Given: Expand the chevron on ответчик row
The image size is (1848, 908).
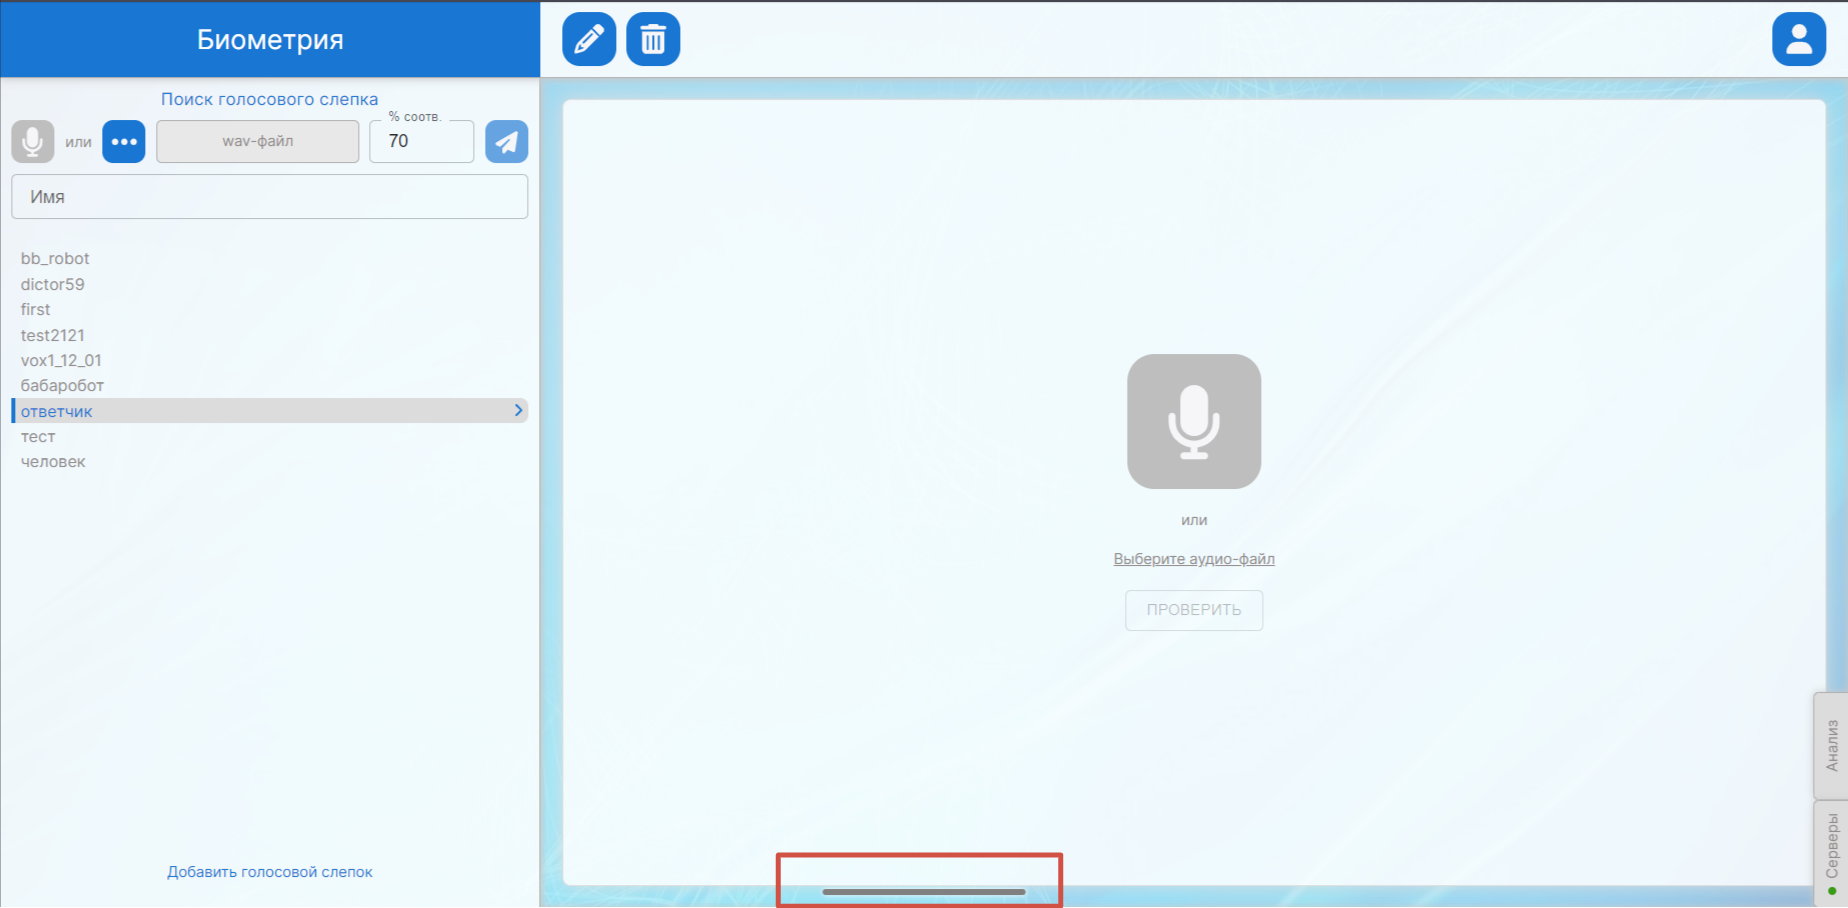Looking at the screenshot, I should [x=518, y=411].
